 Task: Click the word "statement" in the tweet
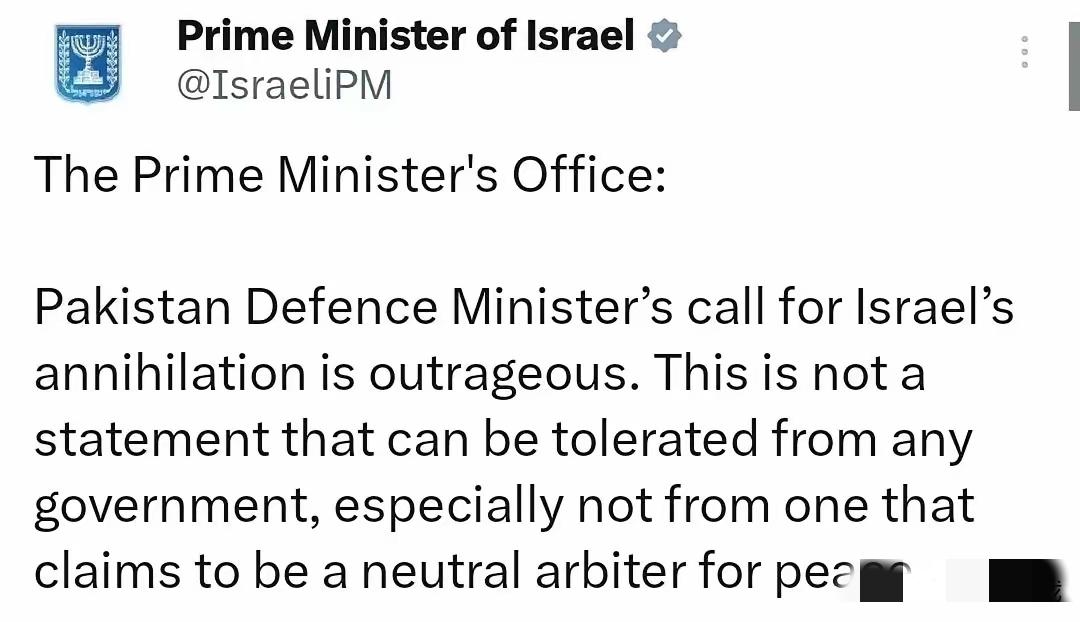click(152, 440)
